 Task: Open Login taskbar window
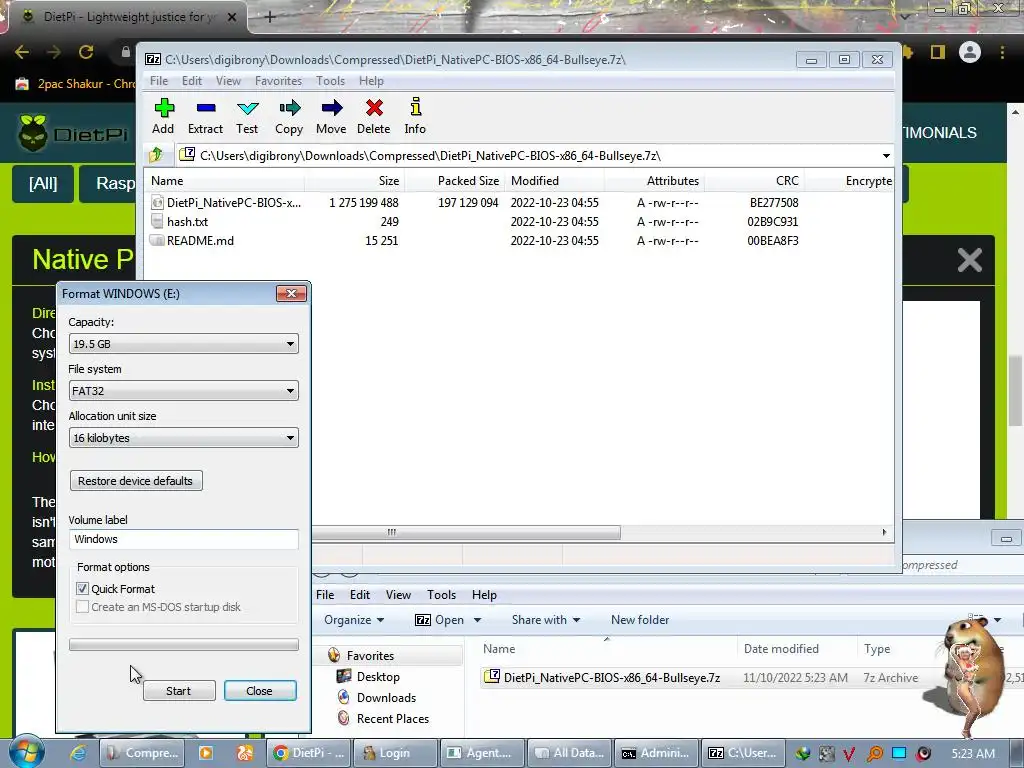pos(396,753)
